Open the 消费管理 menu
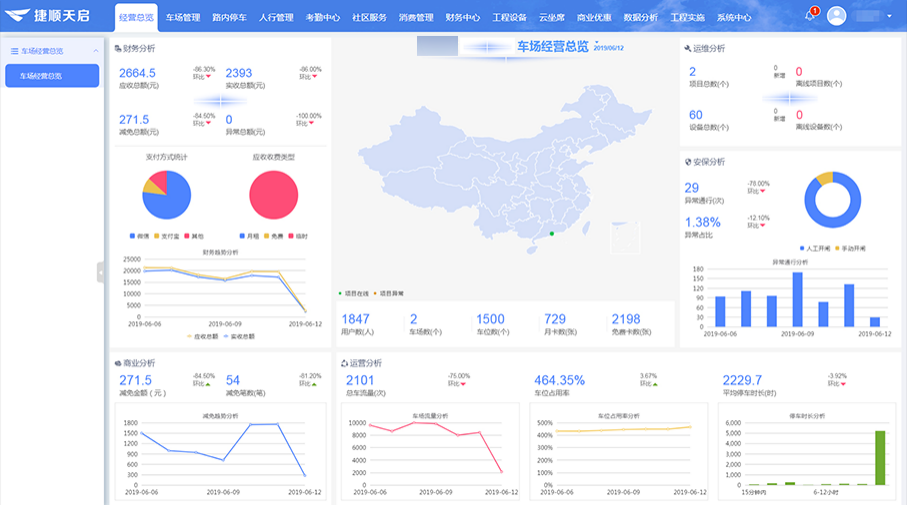 click(x=416, y=17)
